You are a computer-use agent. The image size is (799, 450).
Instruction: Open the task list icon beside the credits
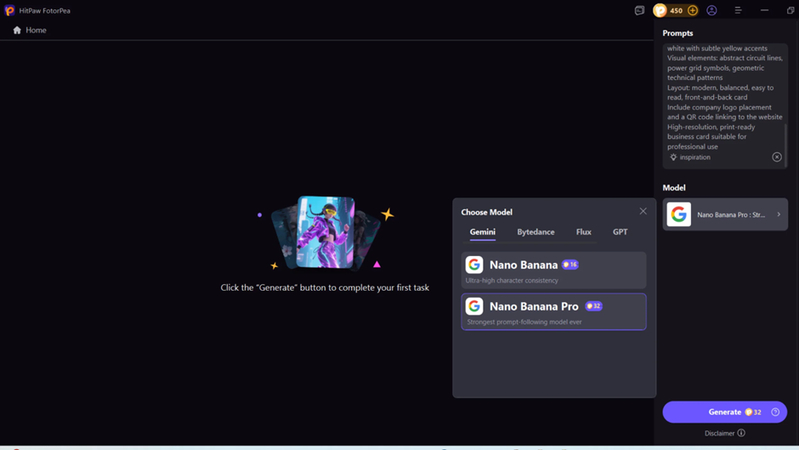pyautogui.click(x=639, y=10)
